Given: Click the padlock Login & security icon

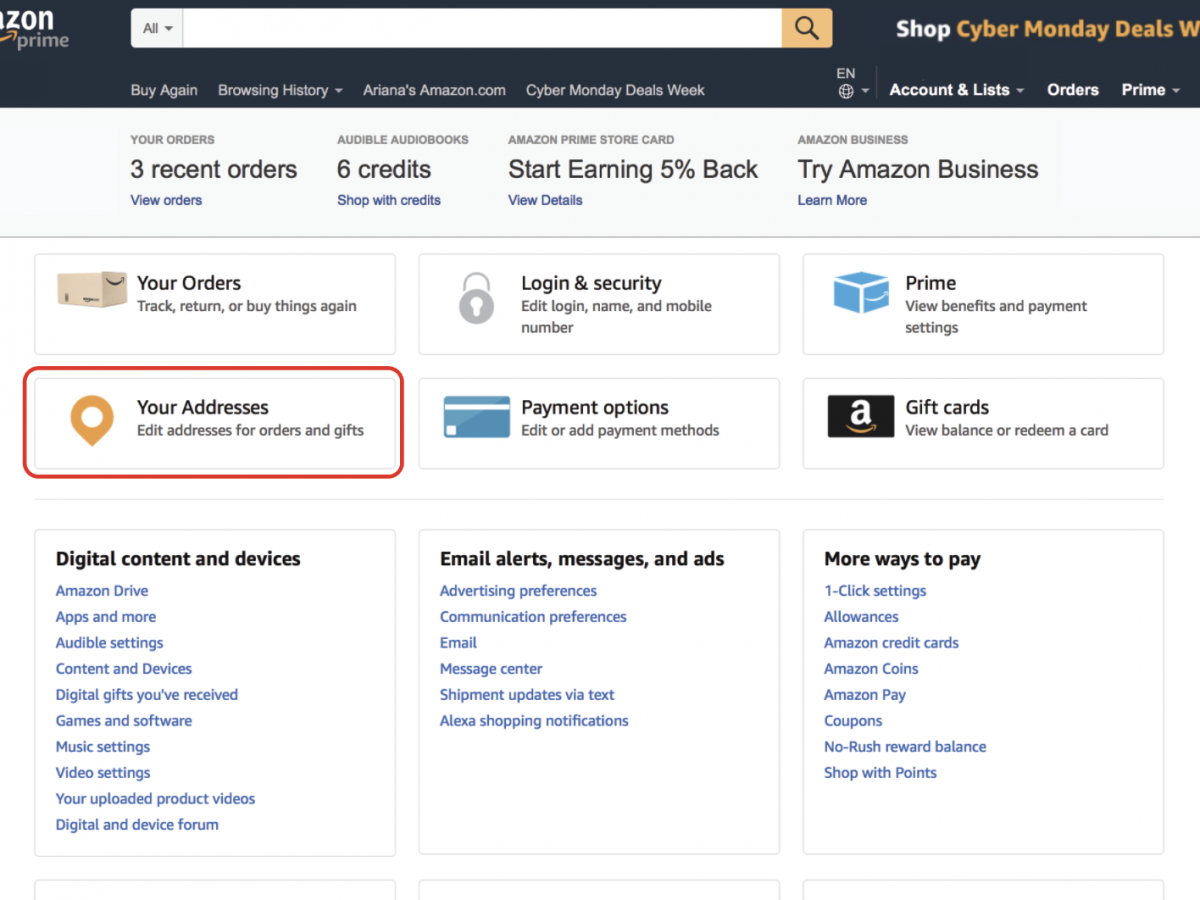Looking at the screenshot, I should coord(476,298).
